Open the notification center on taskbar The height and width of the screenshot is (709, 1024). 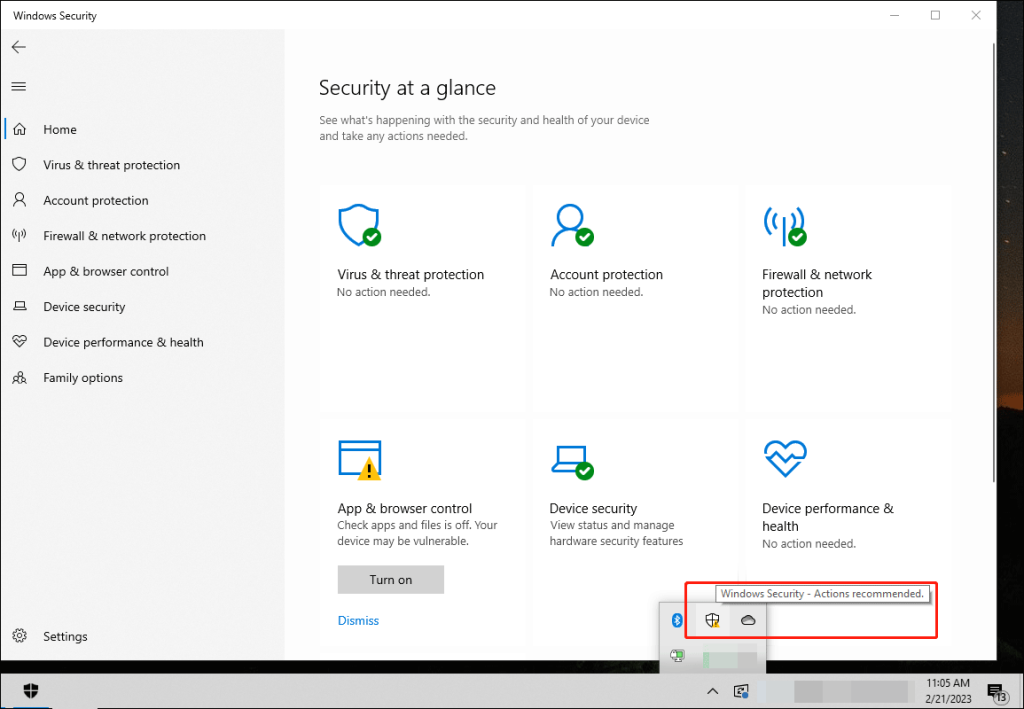(x=996, y=691)
